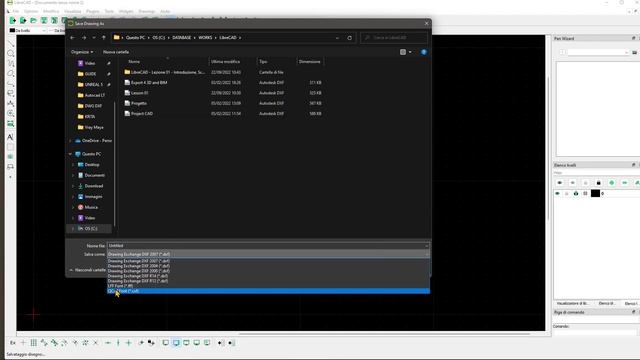Choose Drawing Exchange DXF R14 option

click(x=269, y=276)
